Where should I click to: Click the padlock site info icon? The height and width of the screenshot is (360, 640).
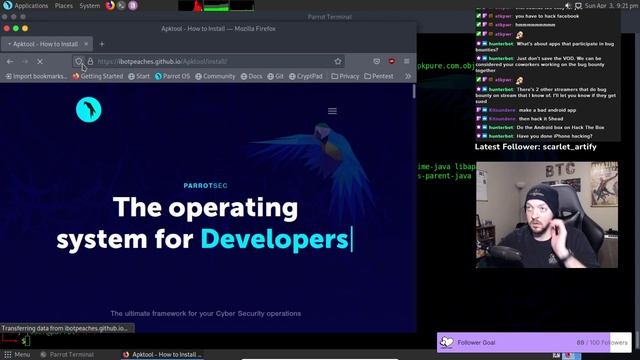tap(90, 61)
